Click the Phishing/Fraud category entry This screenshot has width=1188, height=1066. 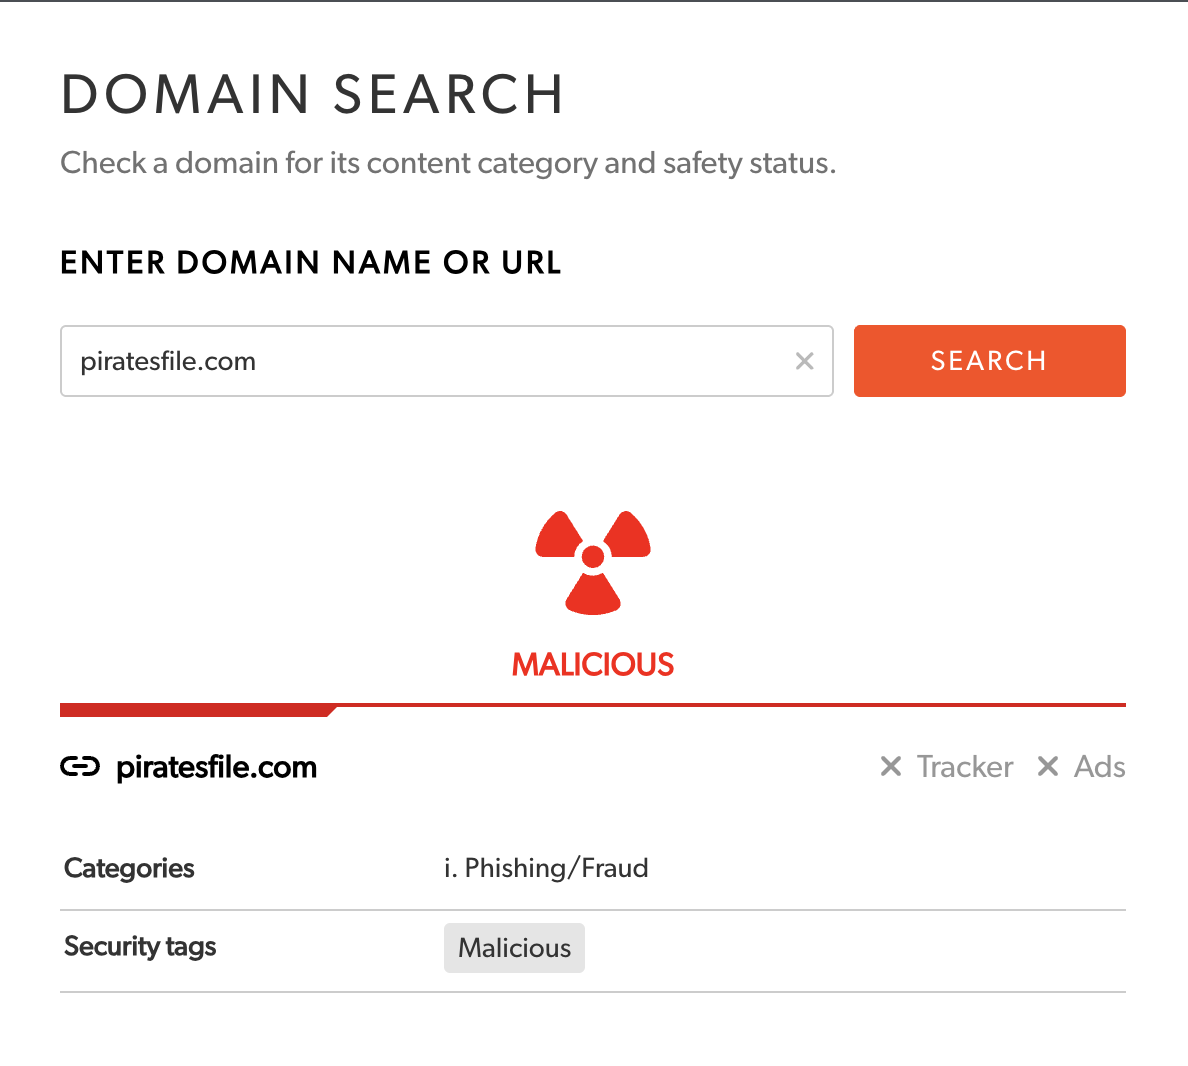[546, 868]
